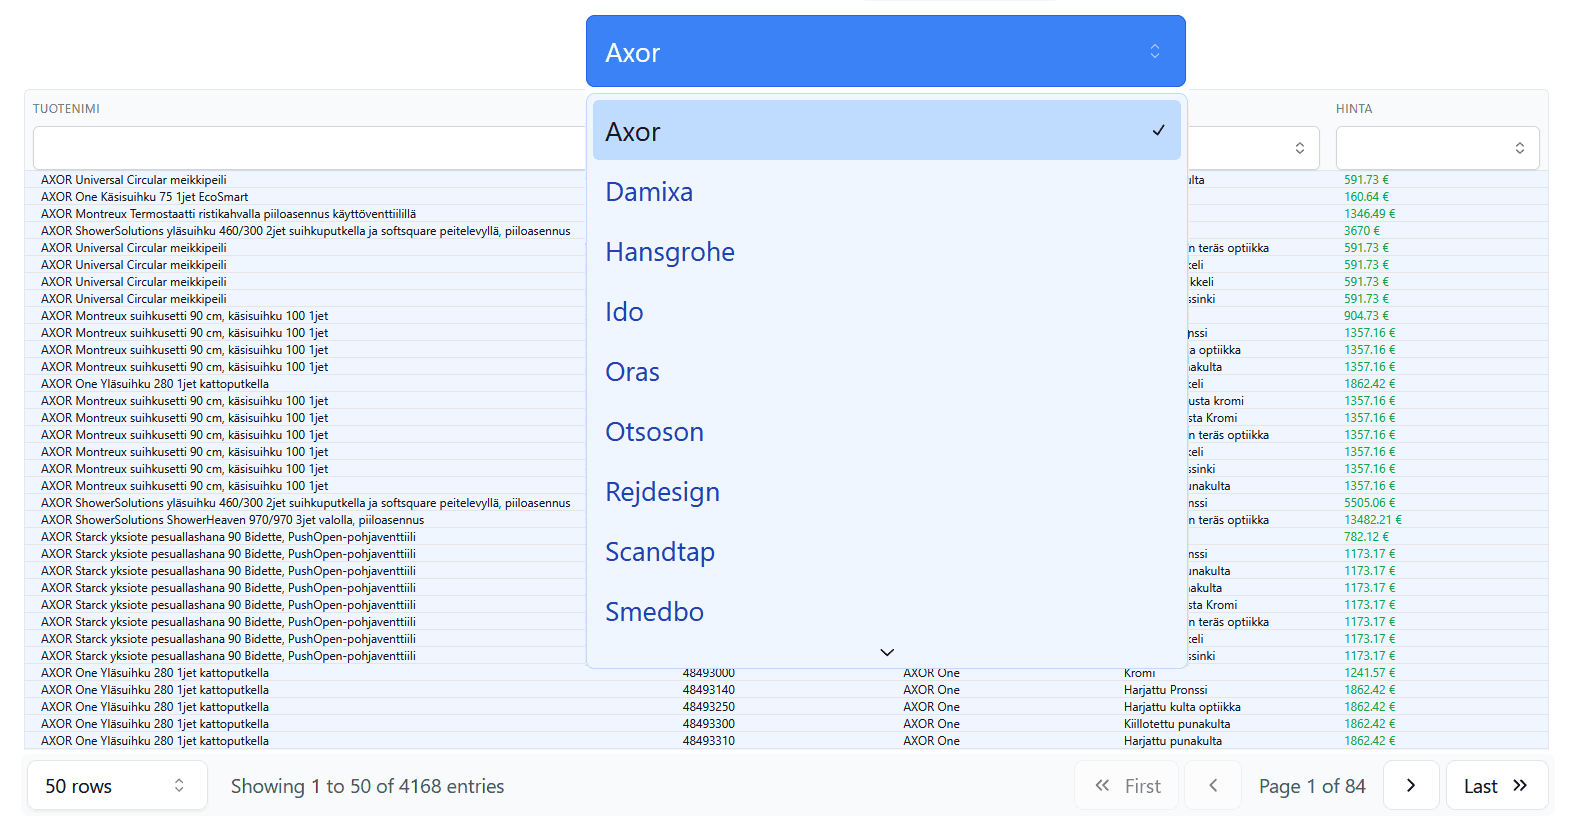Choose Hansgrohe in the dropdown list
1569x823 pixels.
[x=670, y=252]
